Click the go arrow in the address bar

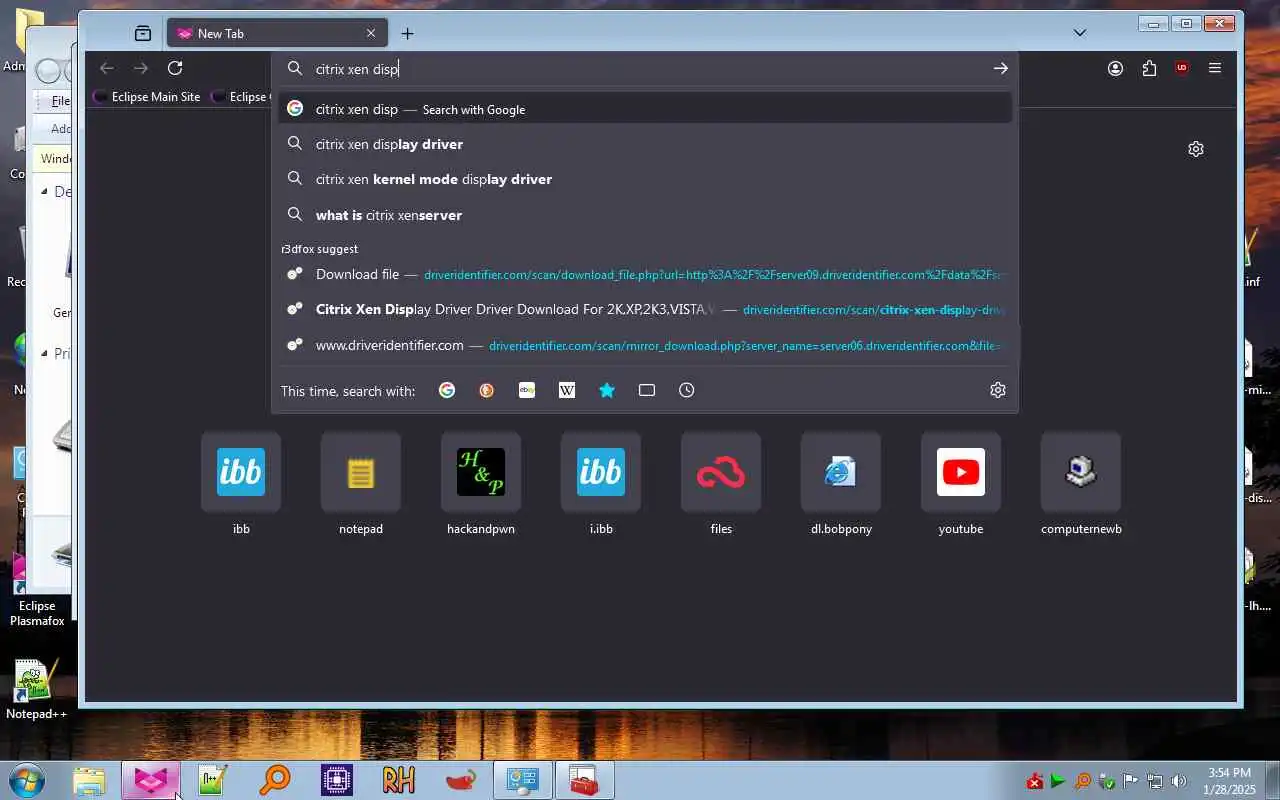1000,68
